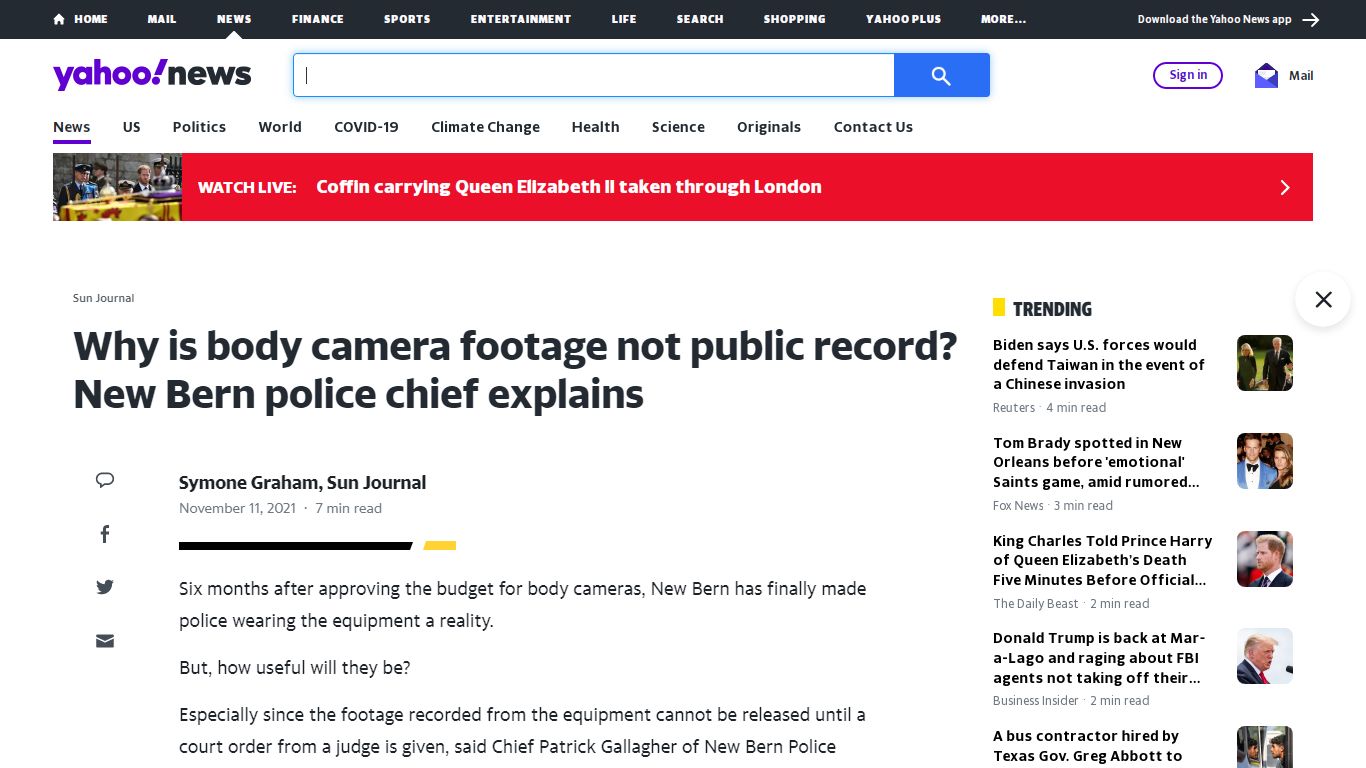Open Finance in the top navigation bar
The width and height of the screenshot is (1366, 768).
coord(318,19)
